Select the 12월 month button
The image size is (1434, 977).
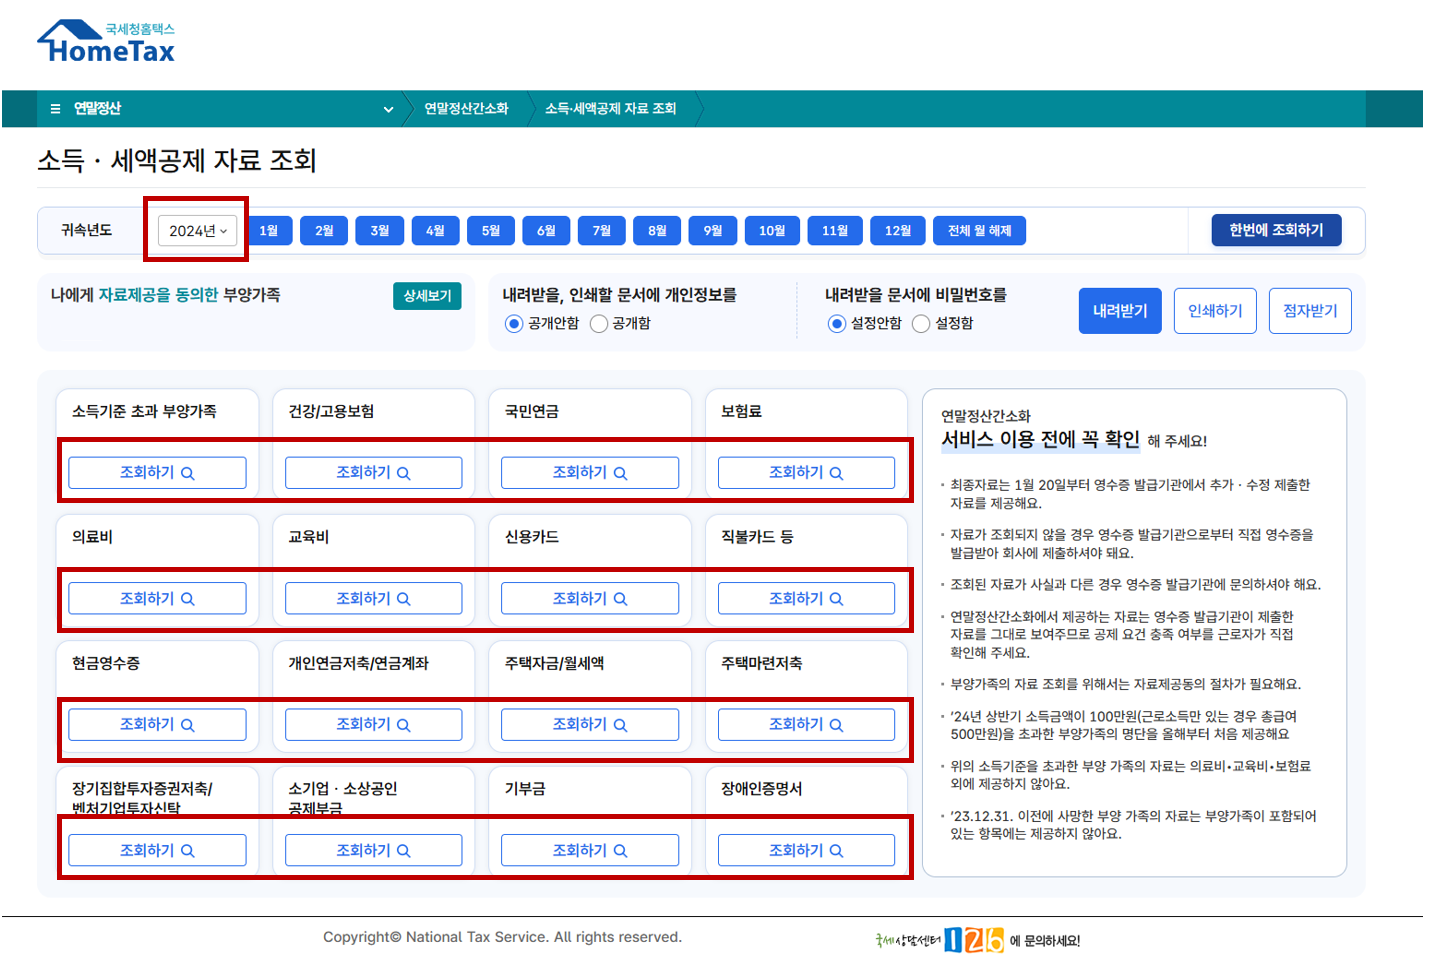(x=898, y=231)
